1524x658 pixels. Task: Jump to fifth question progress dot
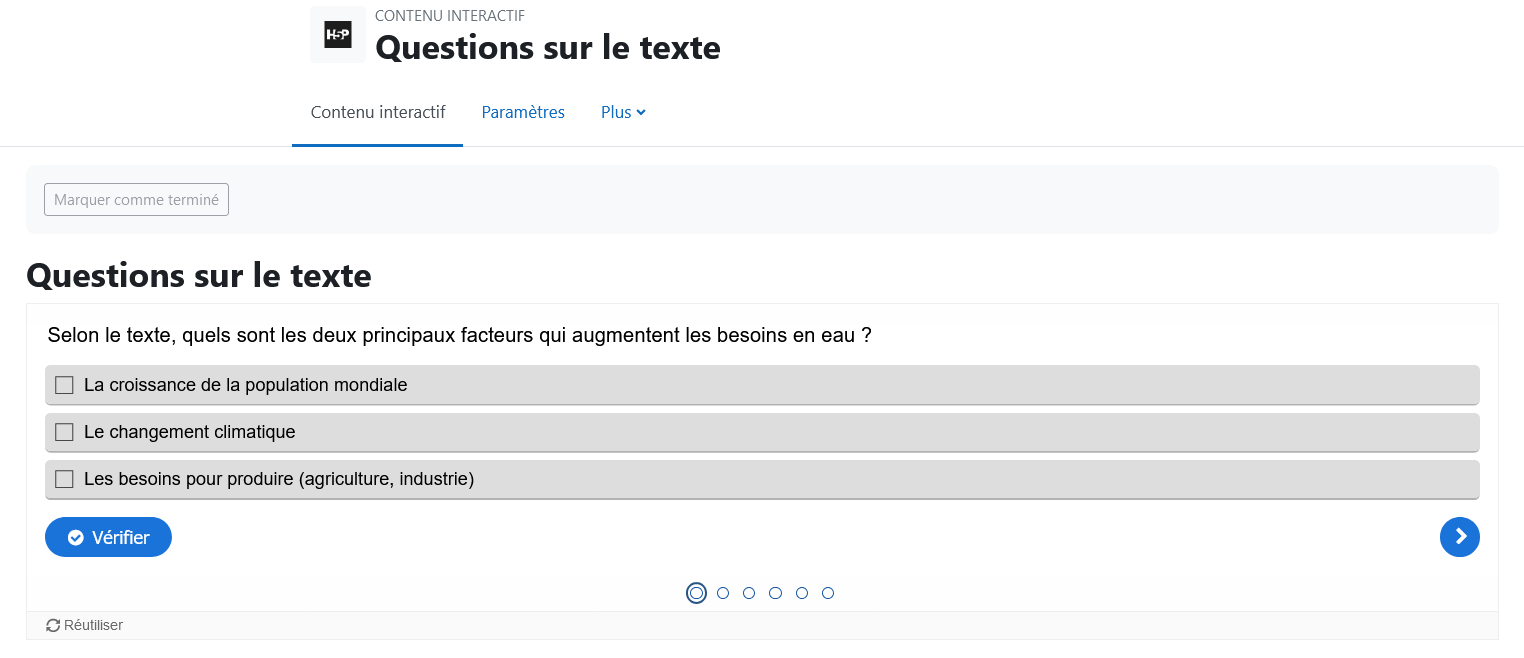pos(802,593)
